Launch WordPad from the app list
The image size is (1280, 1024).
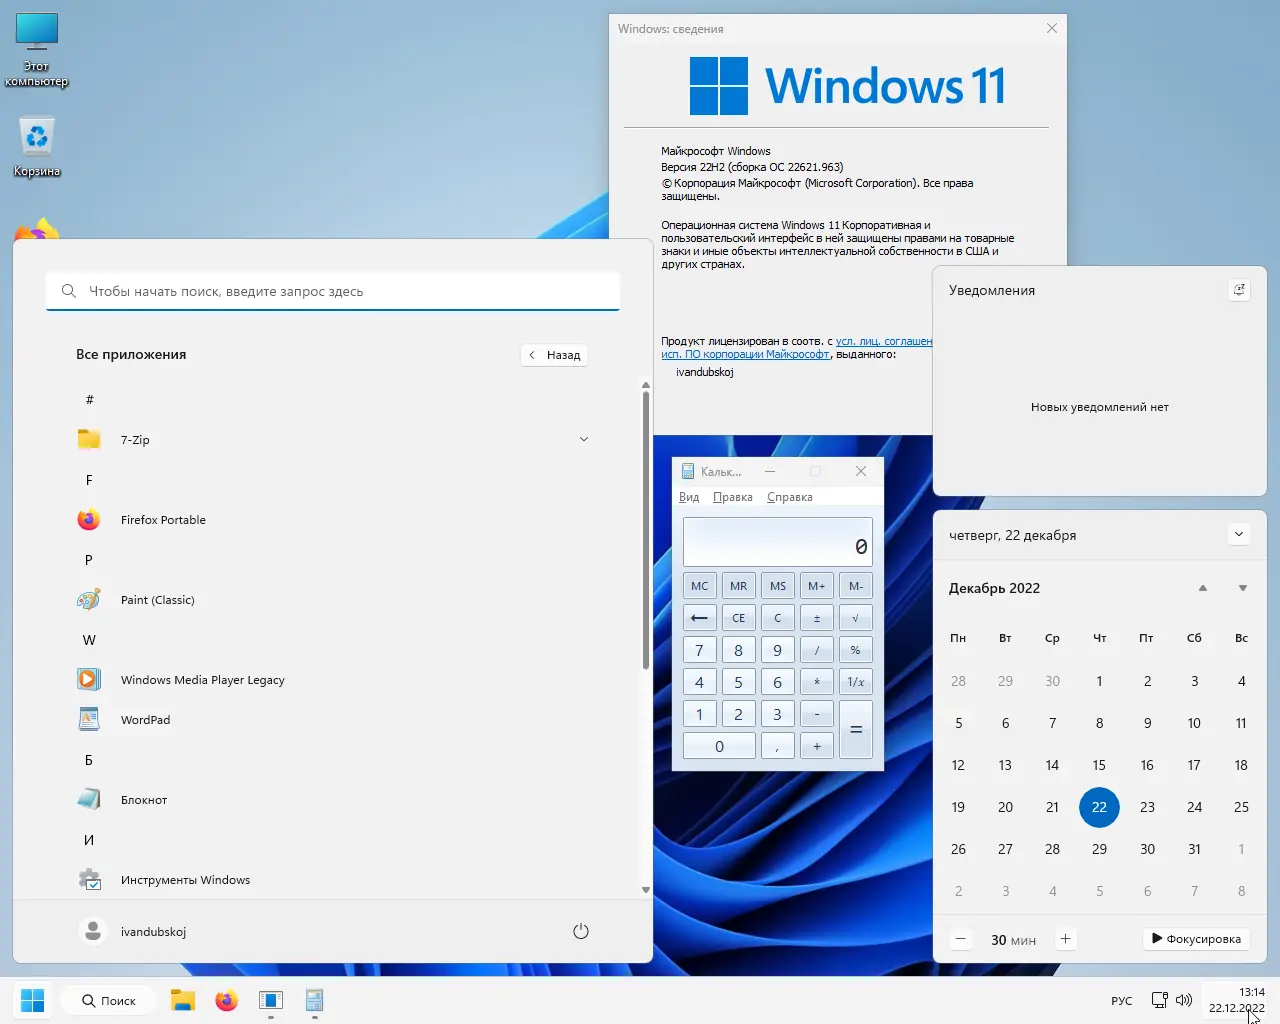[146, 719]
